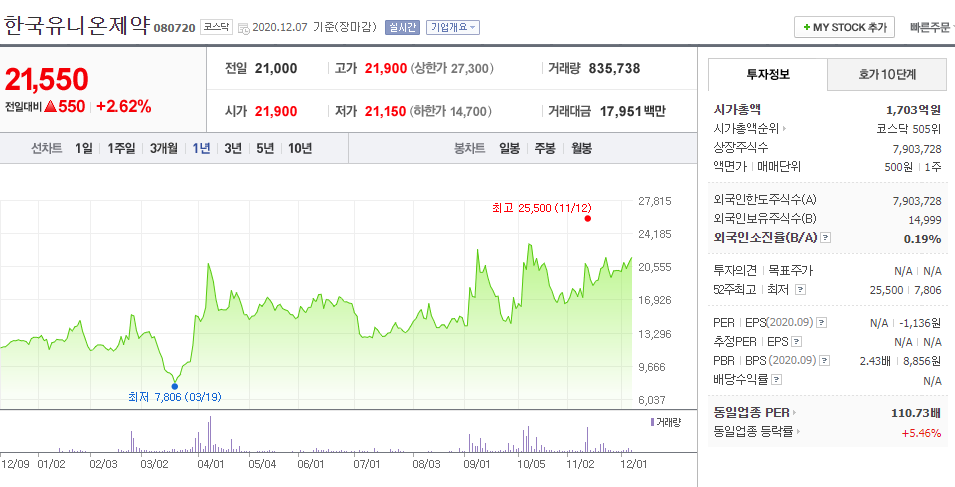Click the 코스닥 505위 rank value

tap(909, 129)
